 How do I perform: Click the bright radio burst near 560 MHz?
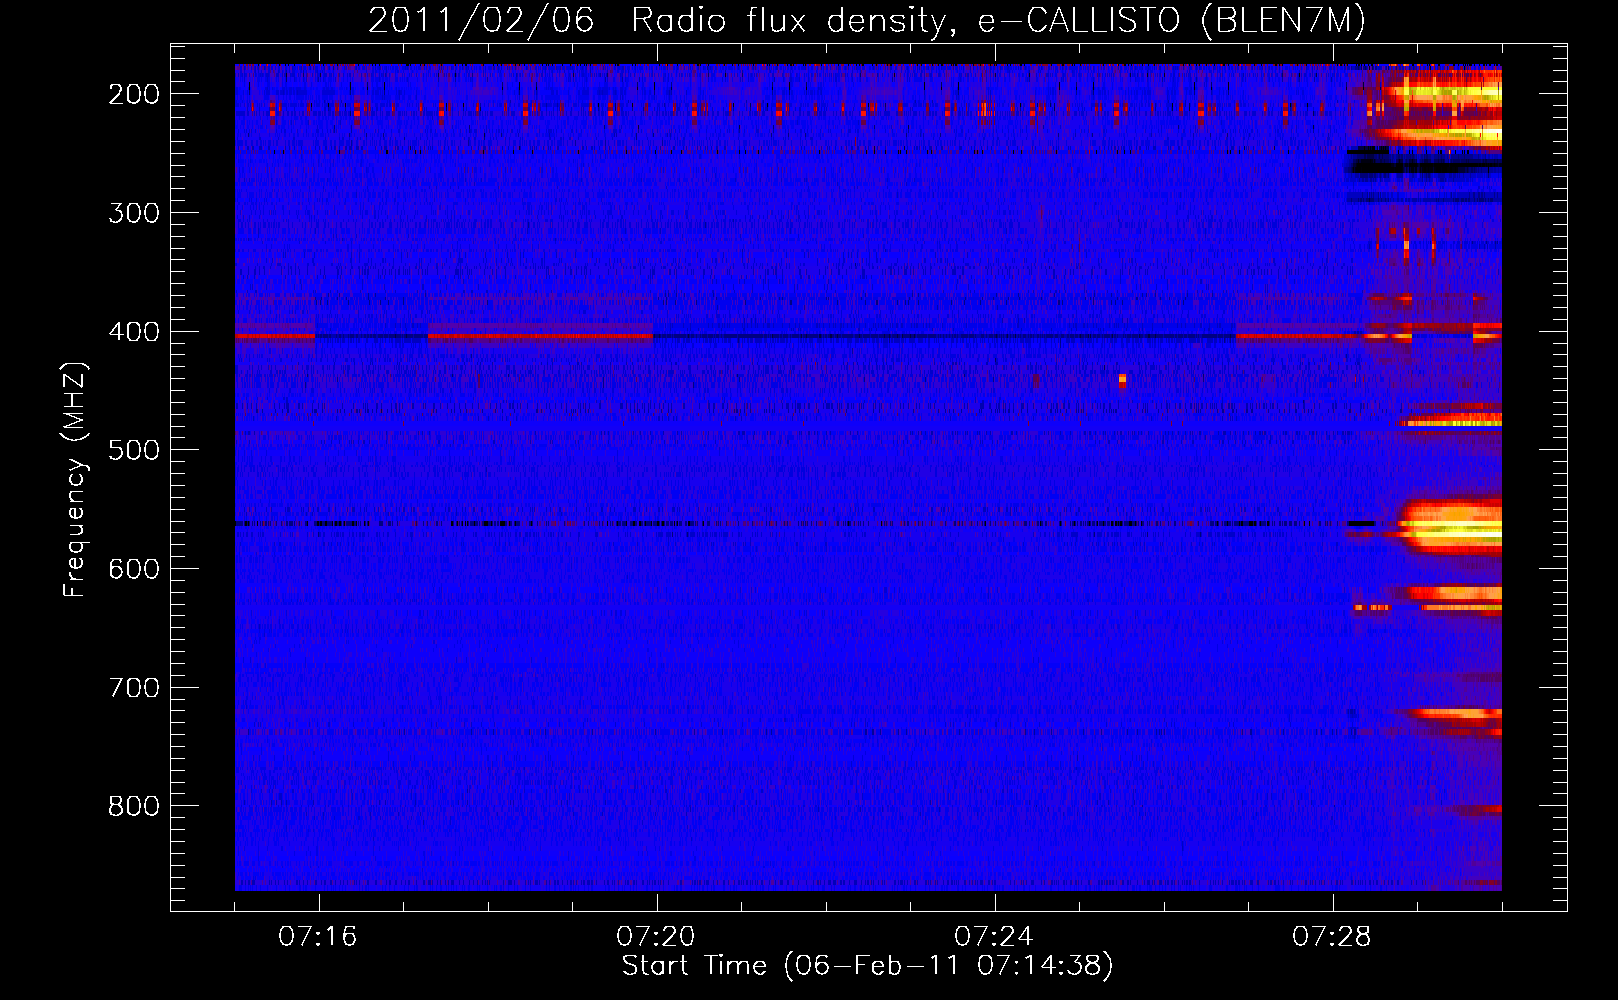tap(1452, 527)
